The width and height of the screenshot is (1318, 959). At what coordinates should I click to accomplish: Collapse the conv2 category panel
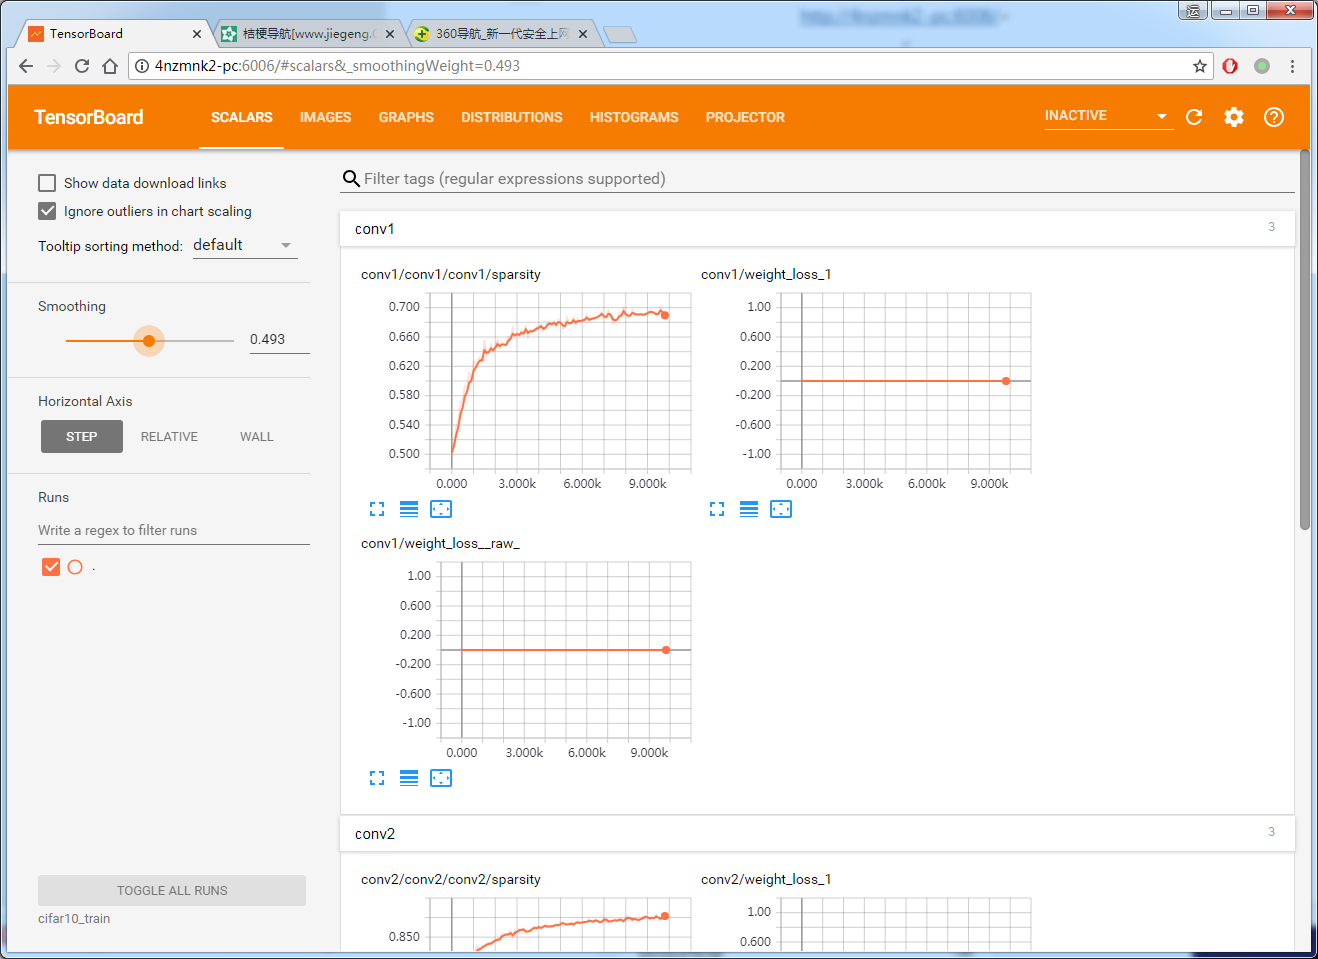(817, 833)
